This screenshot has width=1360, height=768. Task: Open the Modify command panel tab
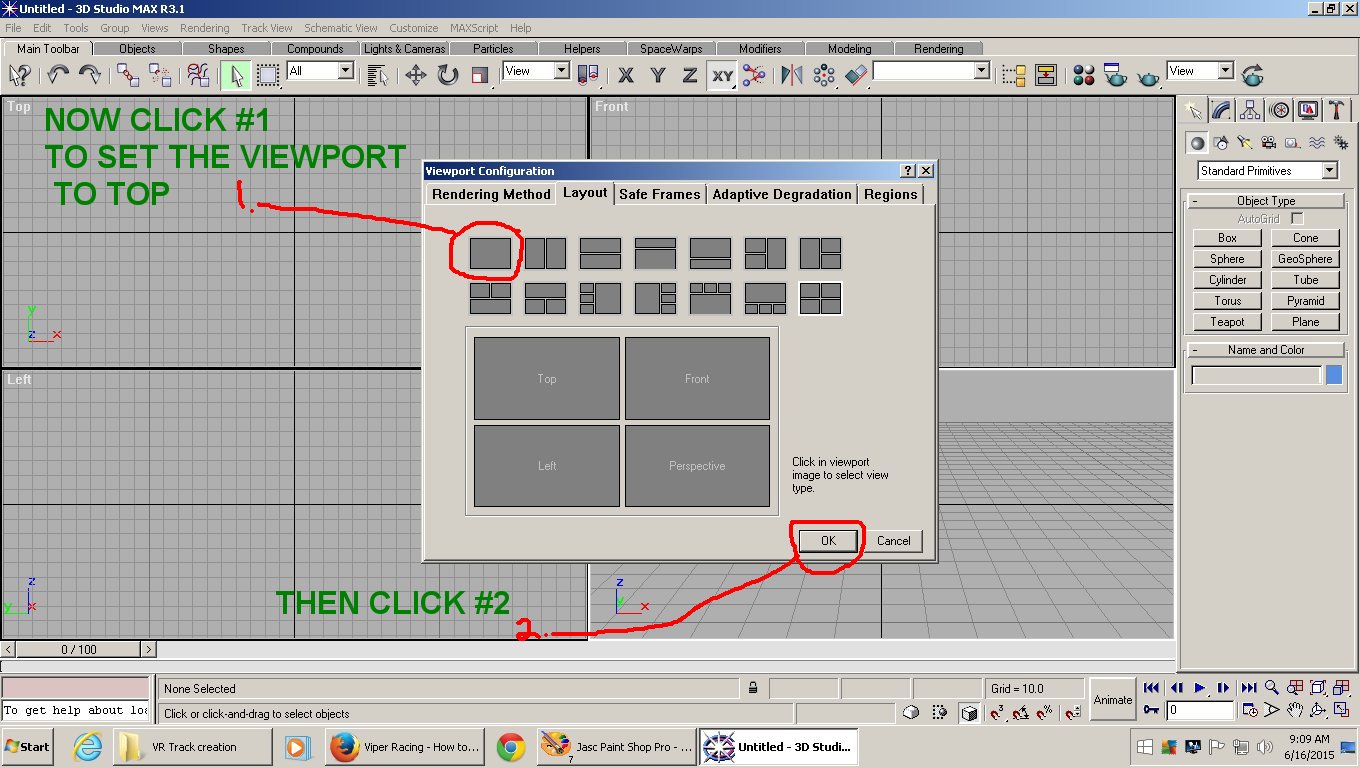click(x=1221, y=110)
